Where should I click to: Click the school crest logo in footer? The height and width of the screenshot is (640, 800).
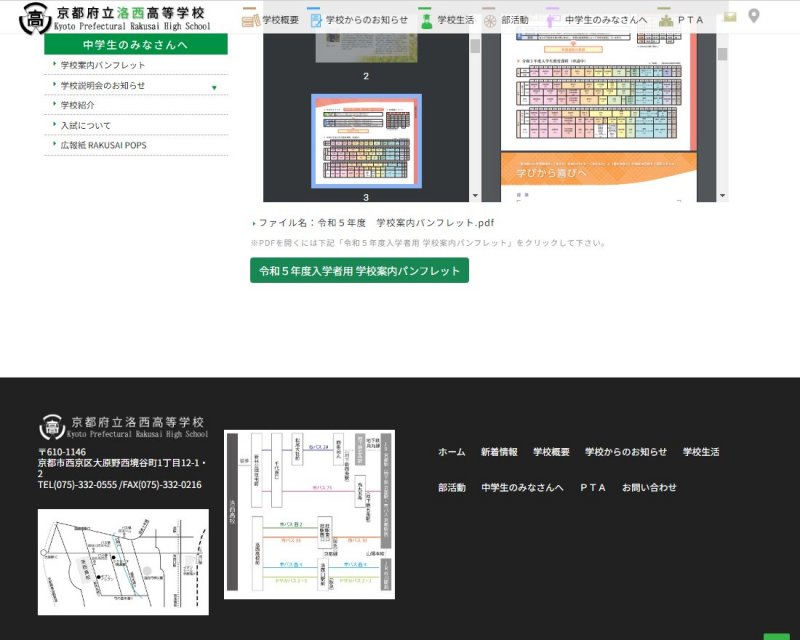click(52, 427)
